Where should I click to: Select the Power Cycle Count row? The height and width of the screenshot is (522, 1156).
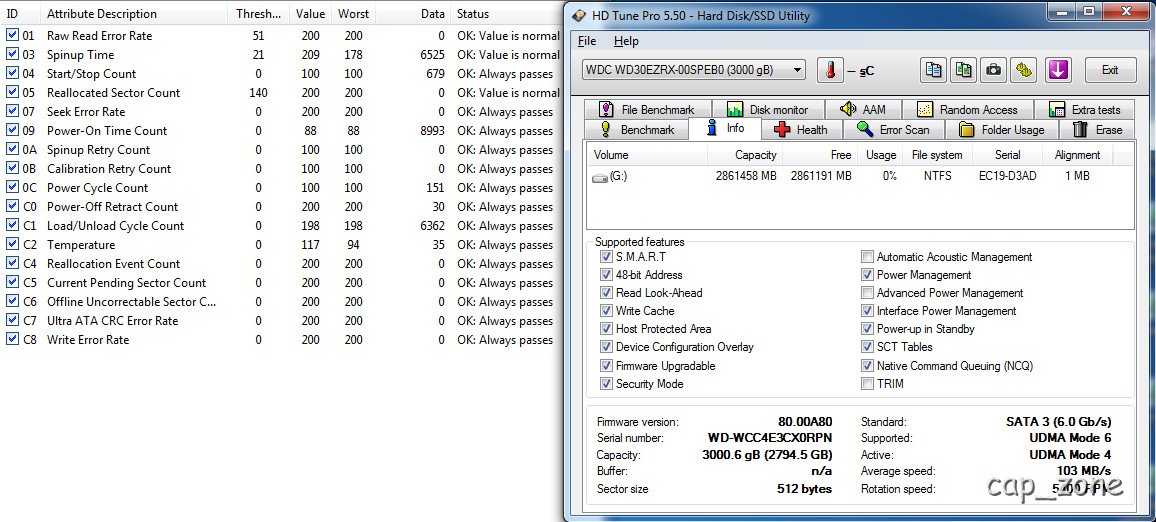tap(281, 188)
